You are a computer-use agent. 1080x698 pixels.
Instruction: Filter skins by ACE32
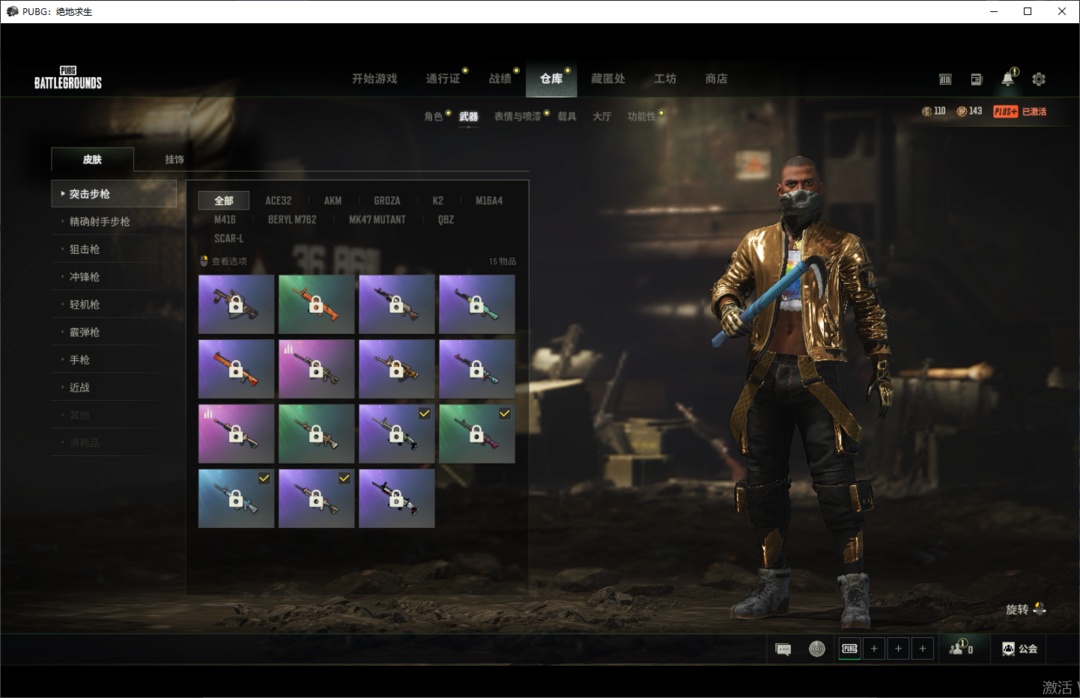coord(278,201)
